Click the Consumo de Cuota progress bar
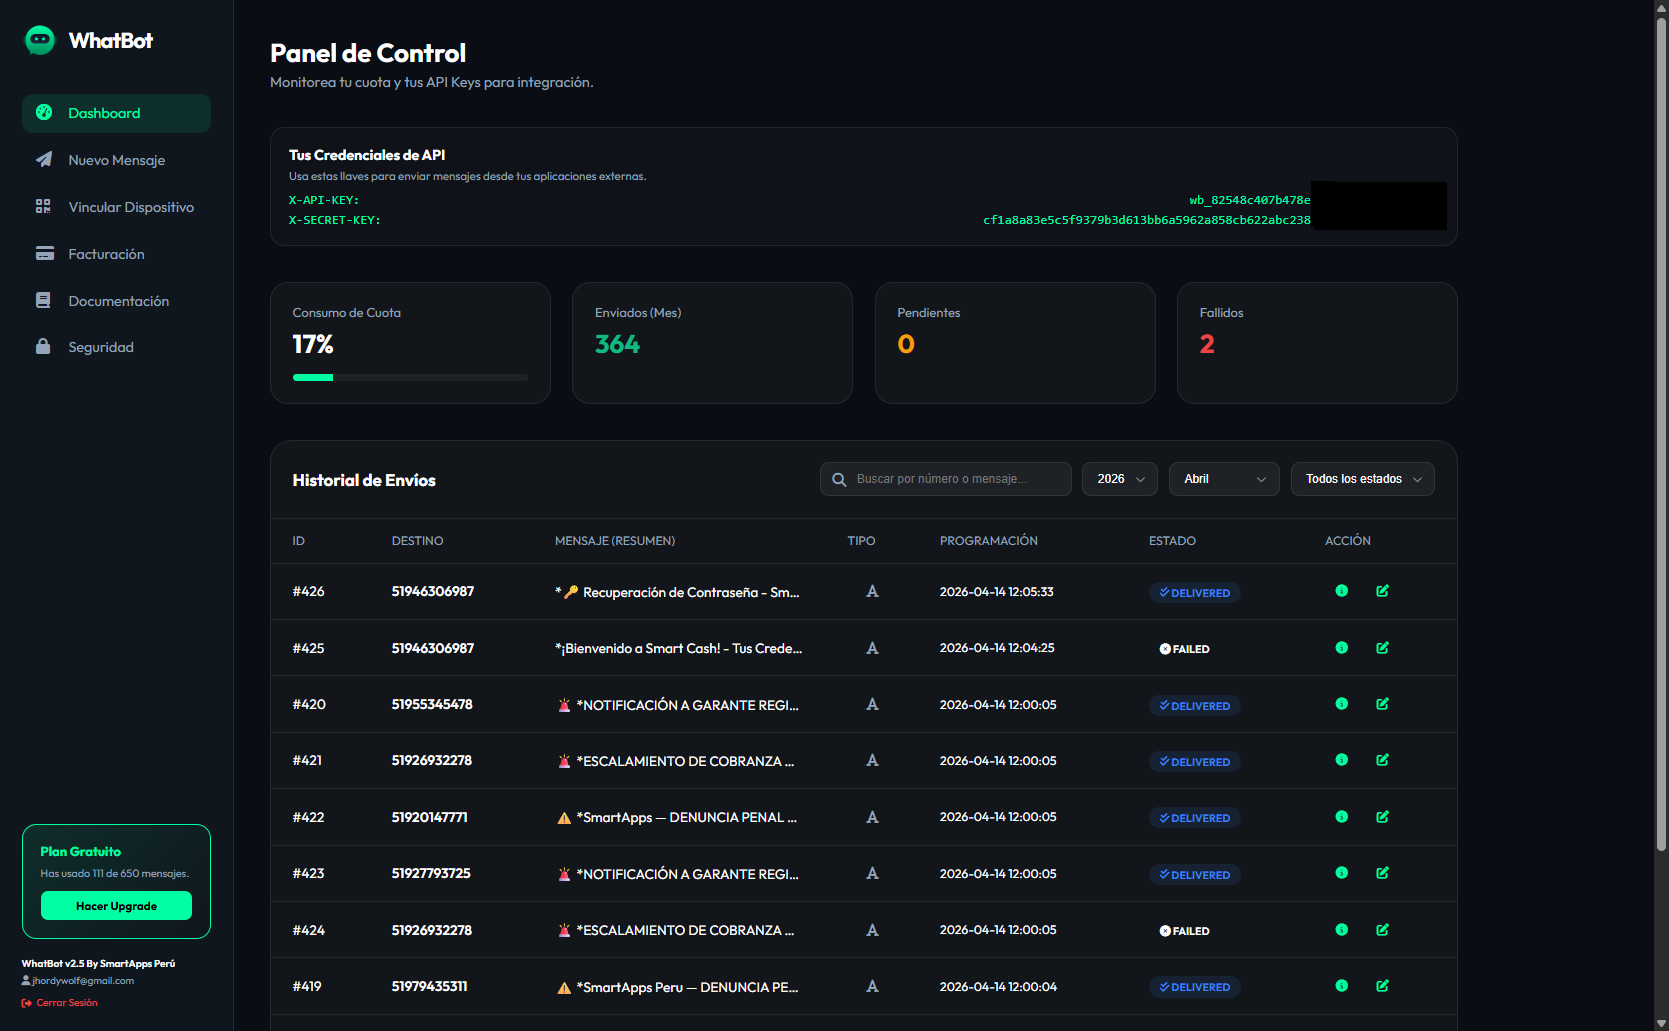Viewport: 1669px width, 1031px height. pyautogui.click(x=410, y=377)
